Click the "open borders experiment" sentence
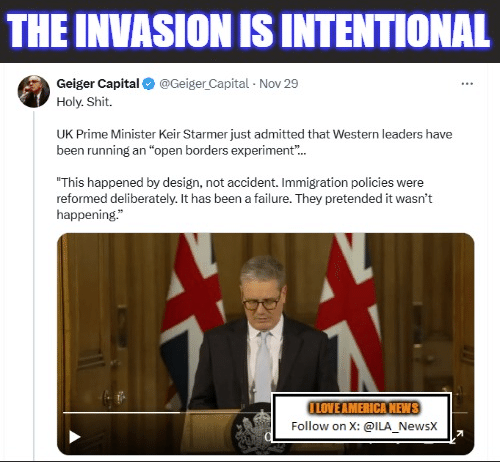Viewport: 500px width, 462px height. (254, 142)
